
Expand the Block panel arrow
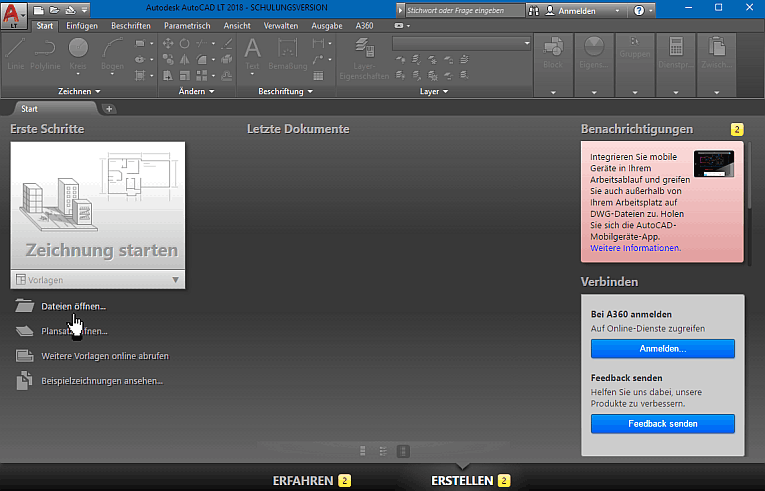pyautogui.click(x=553, y=92)
